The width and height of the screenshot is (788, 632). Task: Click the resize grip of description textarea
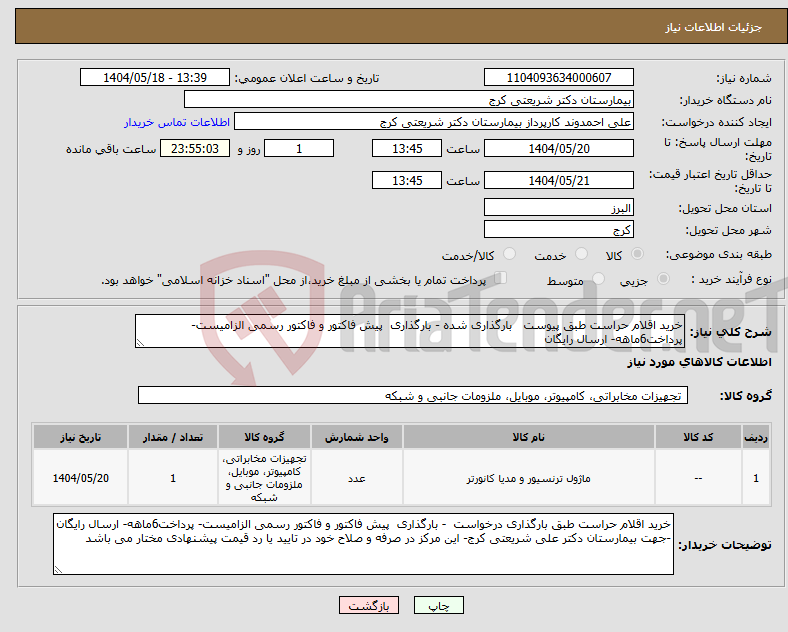(x=140, y=343)
